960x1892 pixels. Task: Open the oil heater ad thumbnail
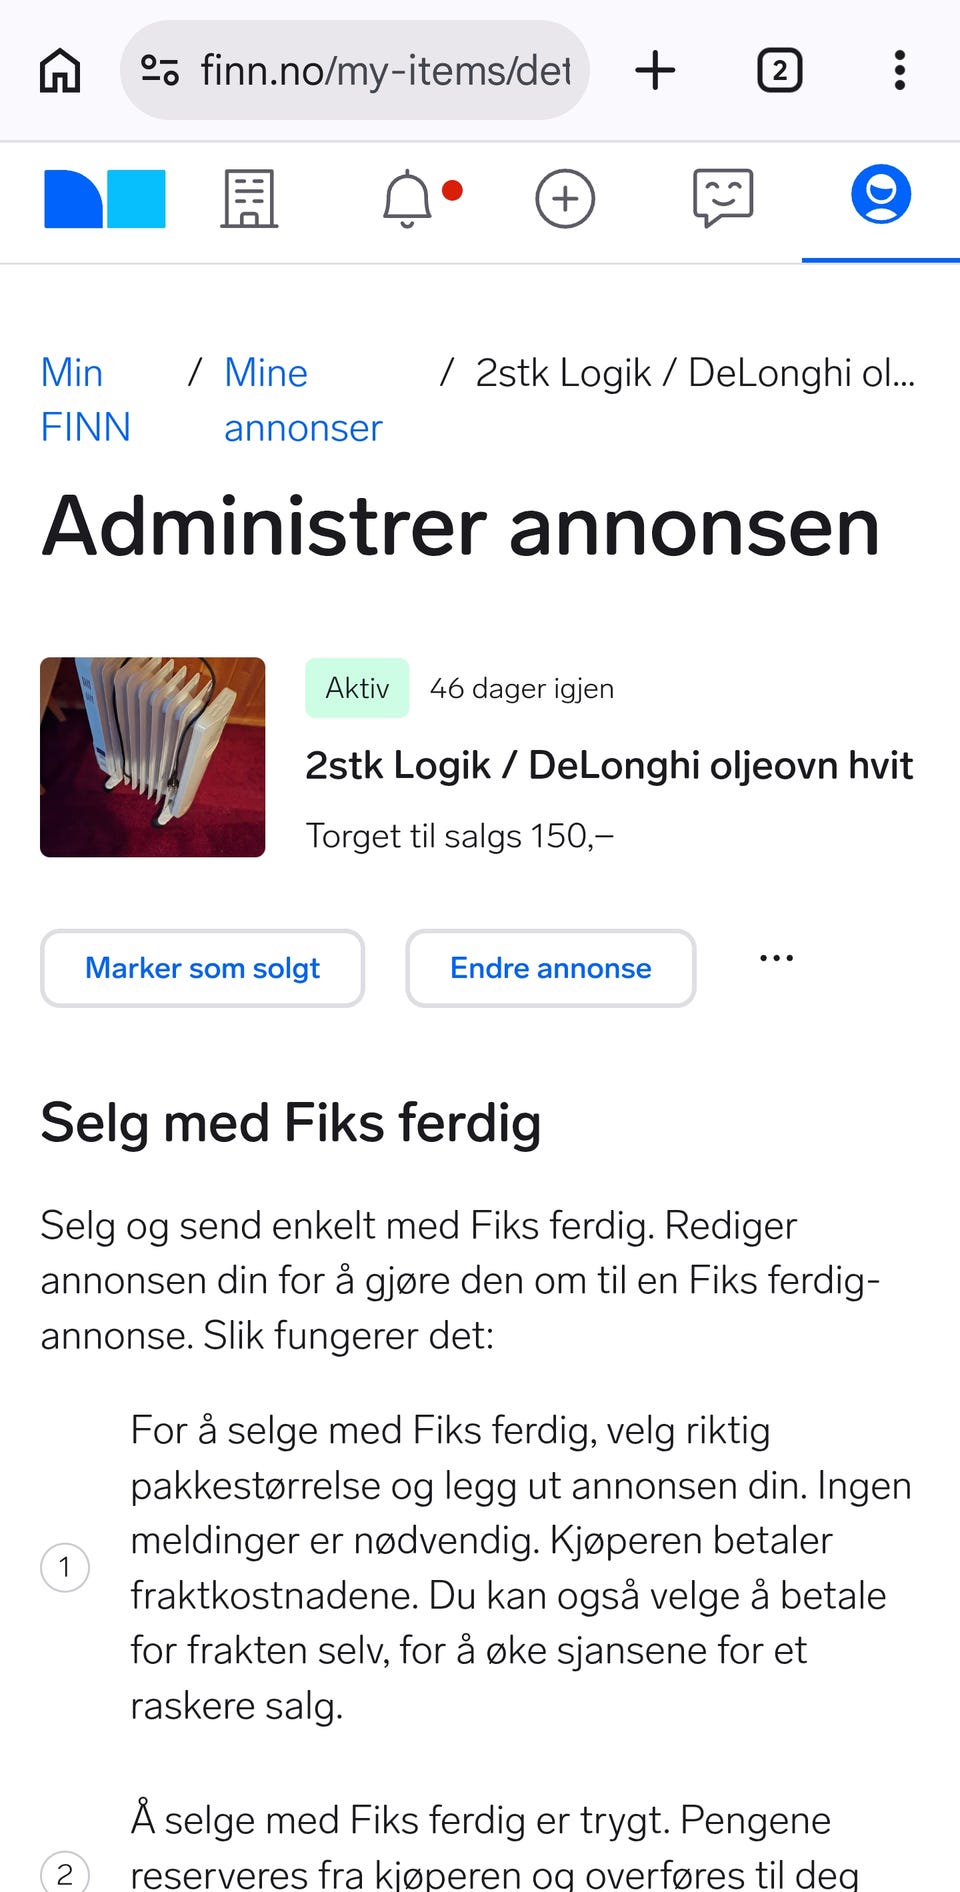click(x=152, y=757)
